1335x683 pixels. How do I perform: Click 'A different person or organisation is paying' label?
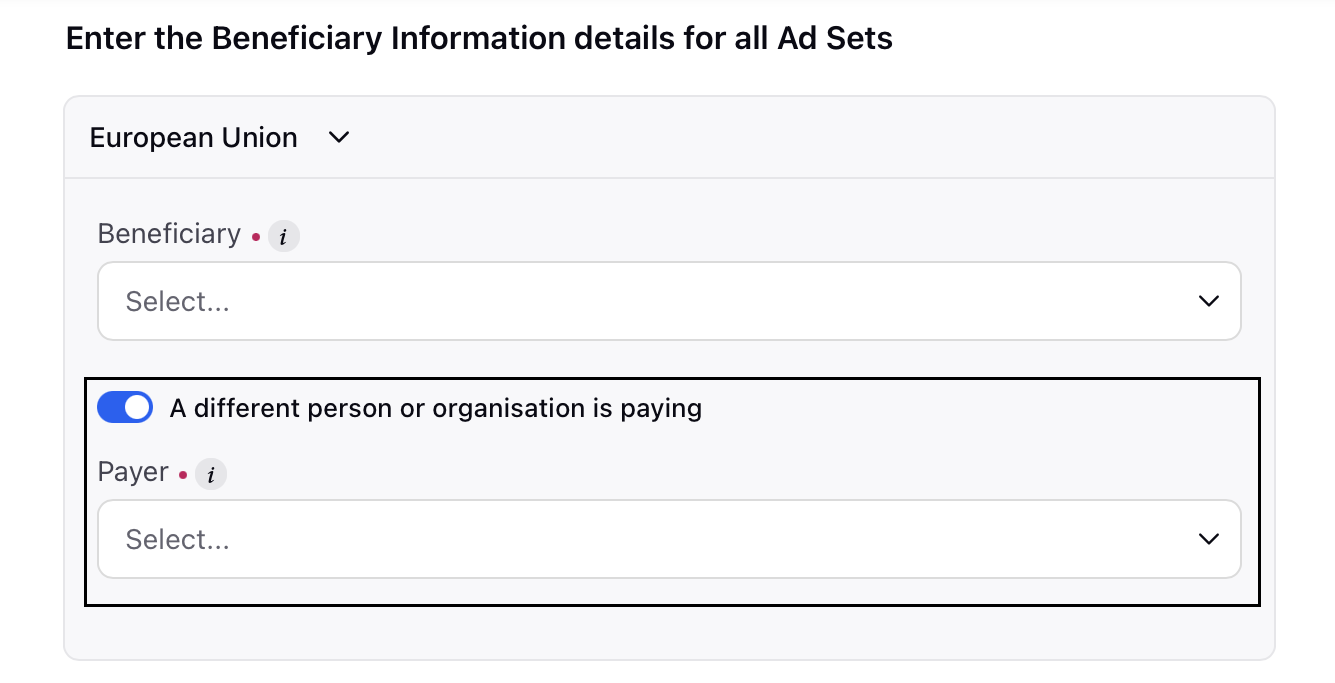point(436,408)
